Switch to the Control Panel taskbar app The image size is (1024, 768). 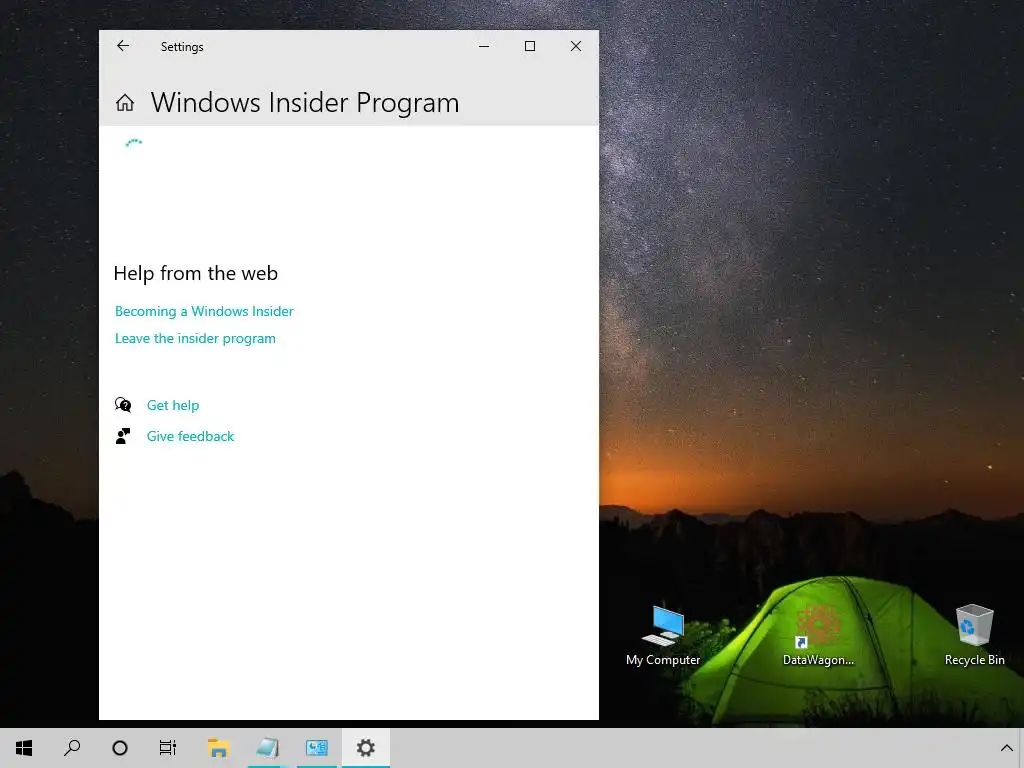click(317, 748)
